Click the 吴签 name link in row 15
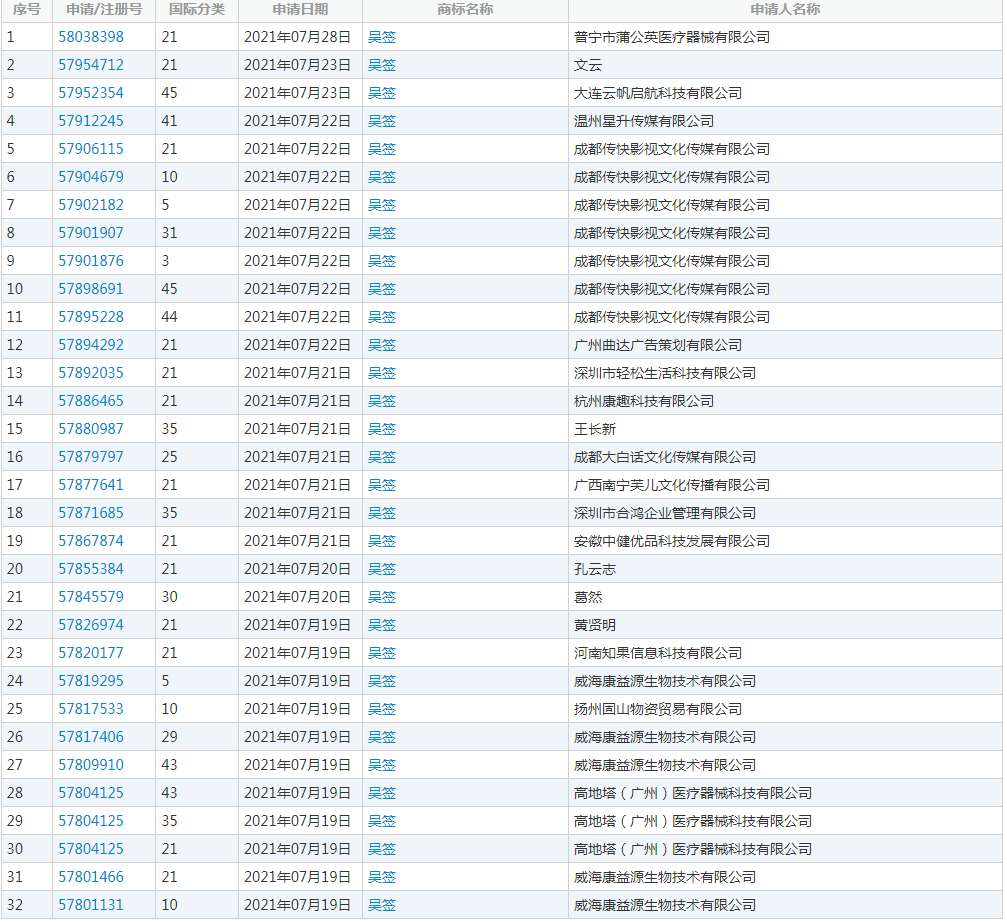Viewport: 1007px width, 923px height. pos(382,429)
